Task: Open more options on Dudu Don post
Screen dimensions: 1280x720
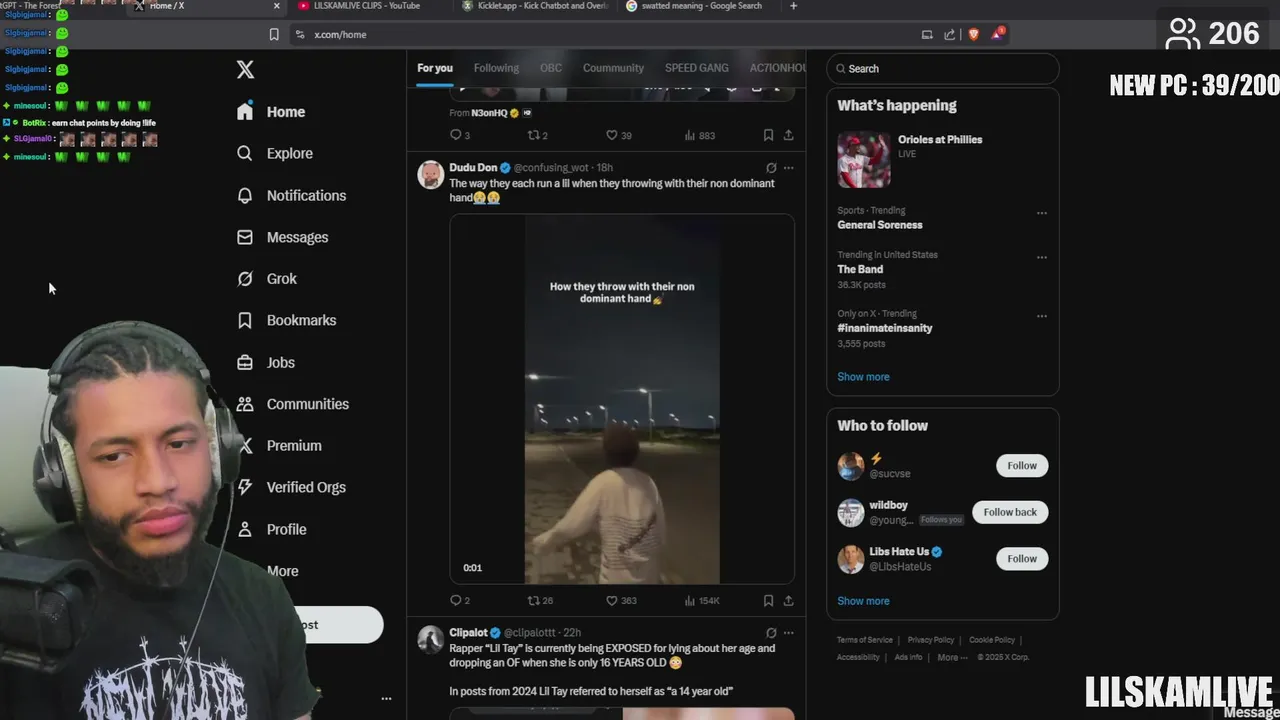Action: coord(788,168)
